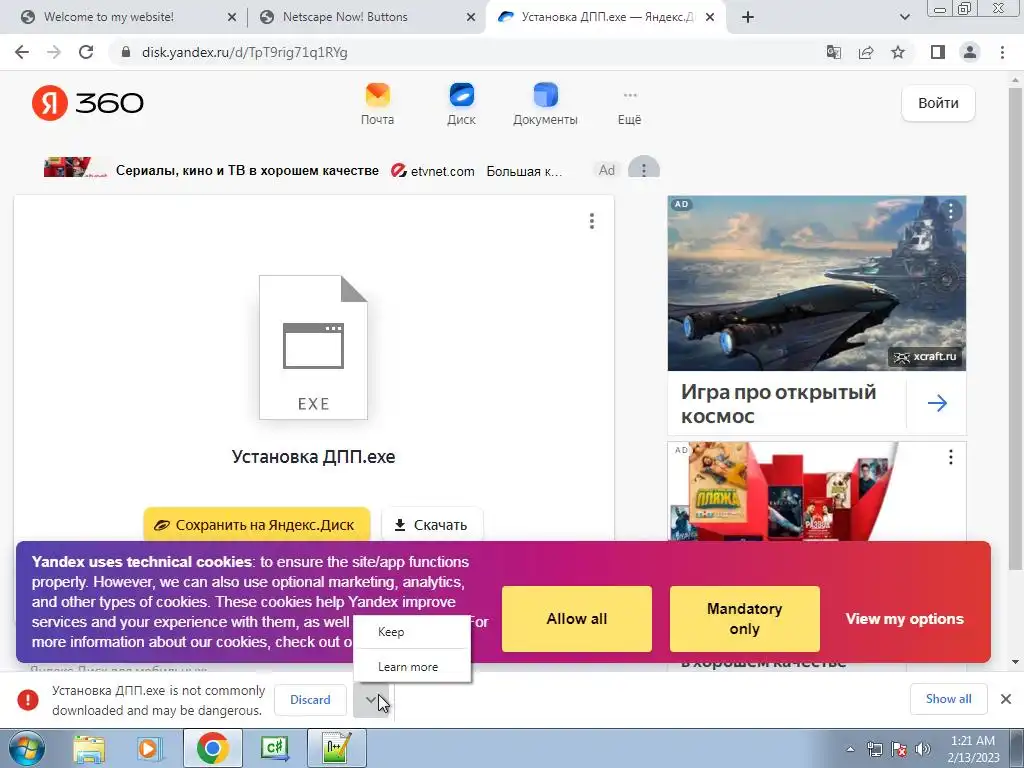This screenshot has width=1024, height=768.
Task: Close the download bar with the X
Action: (x=1006, y=699)
